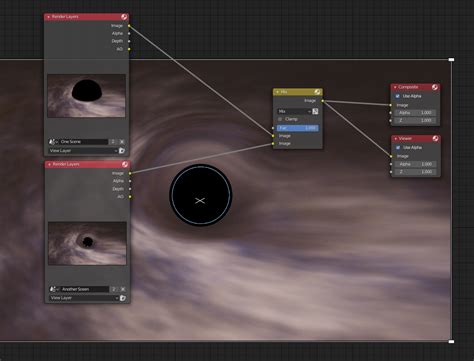Click backdrop bottom-right corner handle
This screenshot has height=361, width=474.
[x=451, y=341]
